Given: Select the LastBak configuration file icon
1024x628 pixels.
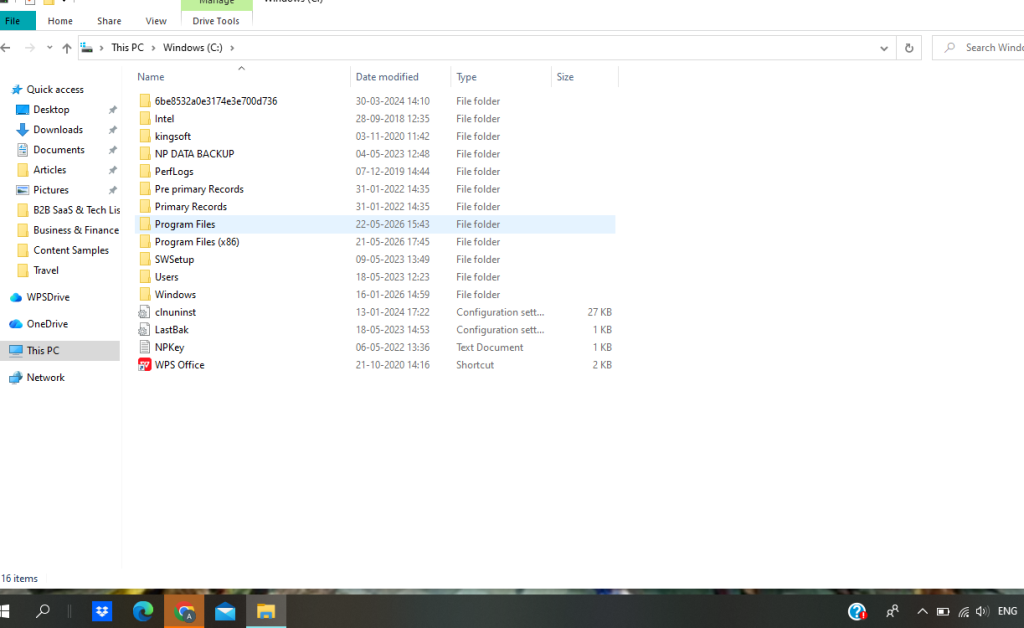Looking at the screenshot, I should tap(144, 330).
